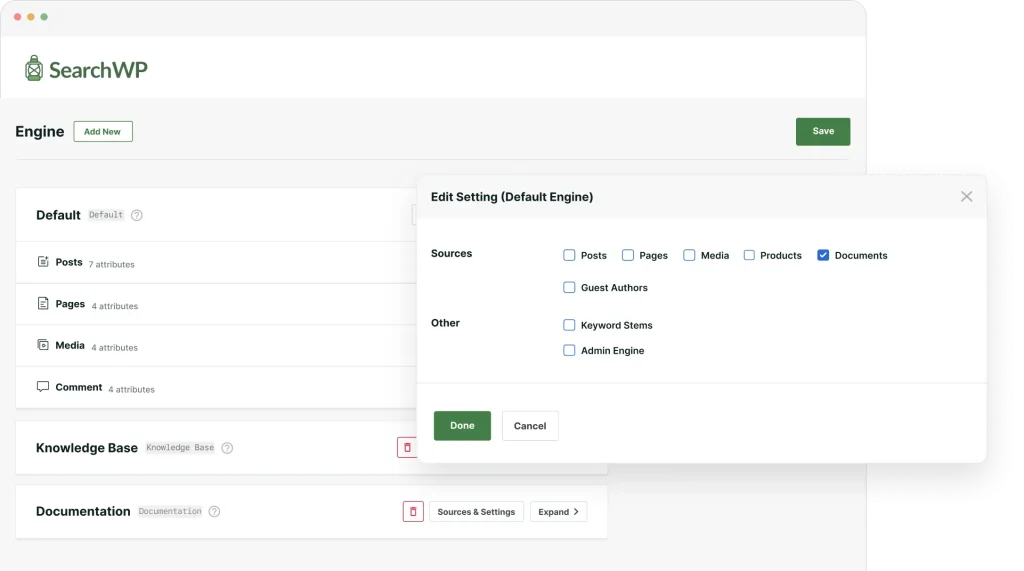Enable the Pages source checkbox
The width and height of the screenshot is (1024, 571).
(x=628, y=255)
